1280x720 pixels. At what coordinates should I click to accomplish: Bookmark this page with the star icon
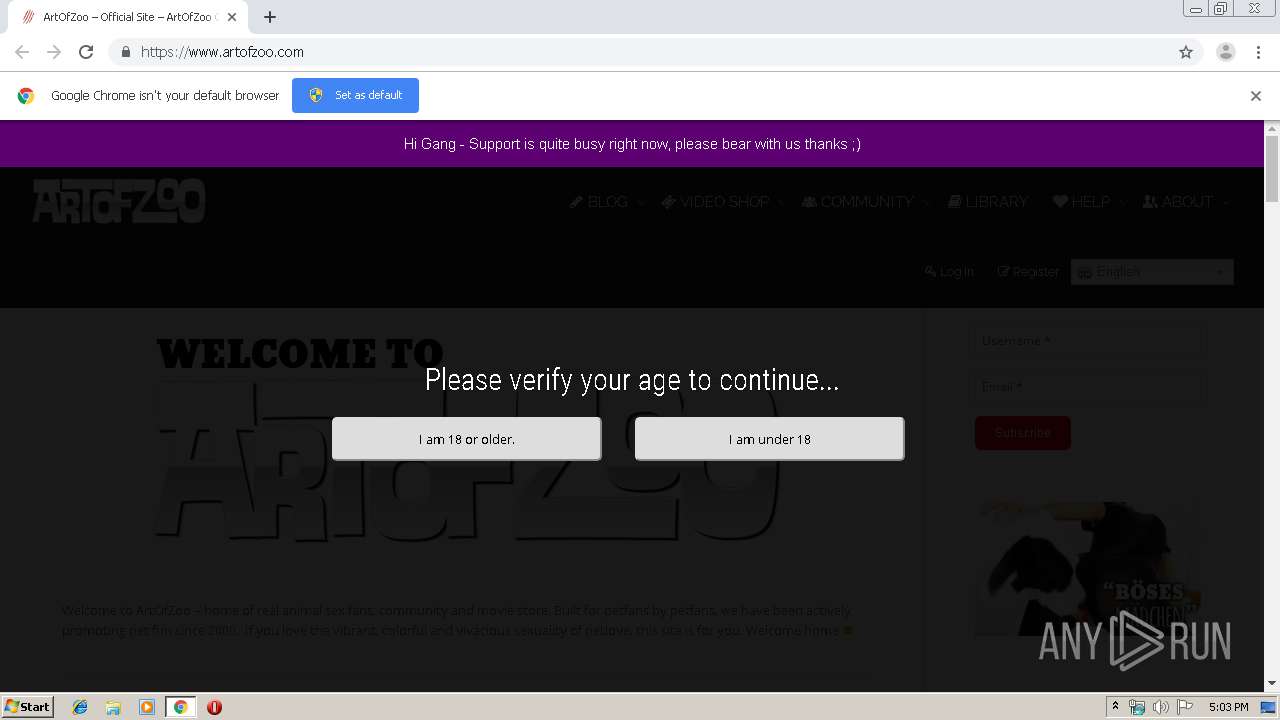1186,52
